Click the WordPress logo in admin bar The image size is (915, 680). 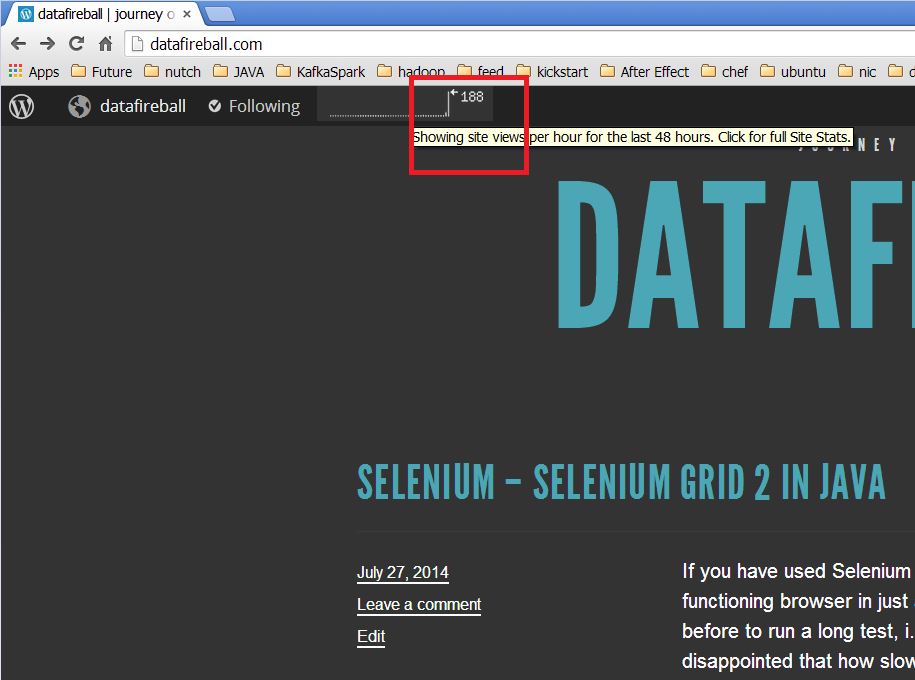click(21, 106)
